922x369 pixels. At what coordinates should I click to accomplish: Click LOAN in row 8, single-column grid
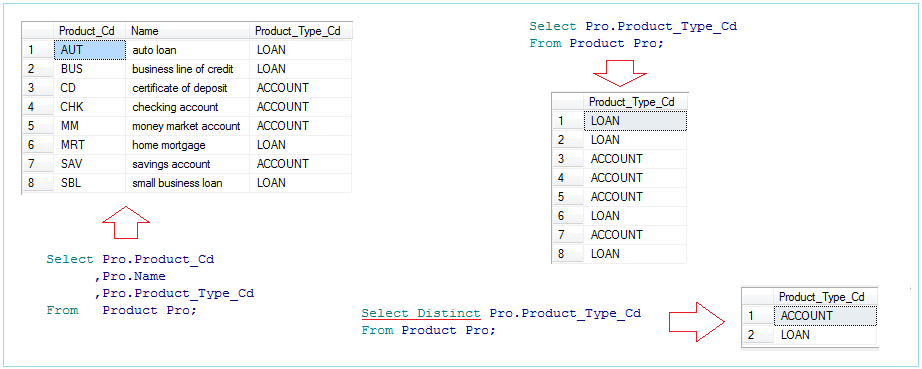pyautogui.click(x=635, y=253)
